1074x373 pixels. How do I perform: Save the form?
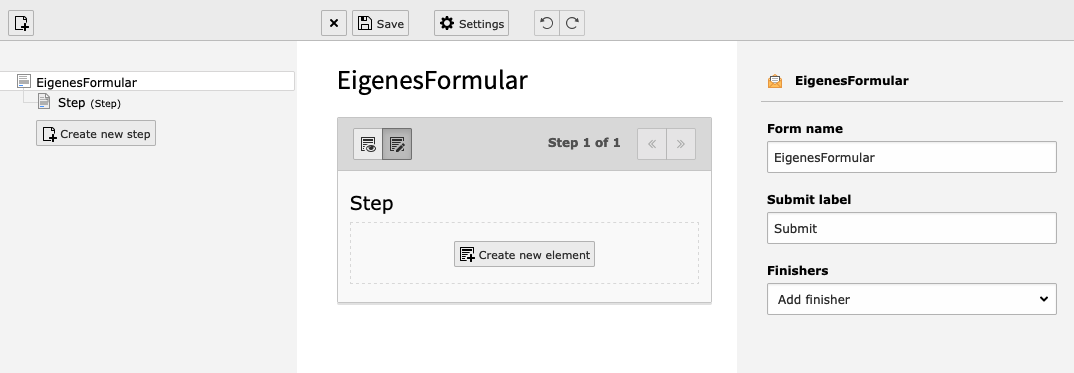tap(380, 23)
